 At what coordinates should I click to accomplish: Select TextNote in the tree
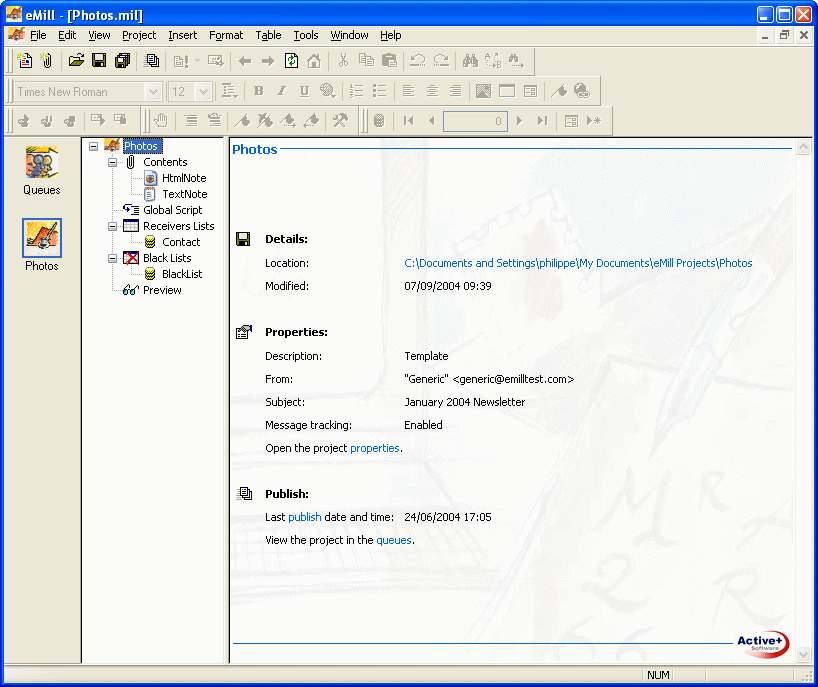click(x=185, y=194)
